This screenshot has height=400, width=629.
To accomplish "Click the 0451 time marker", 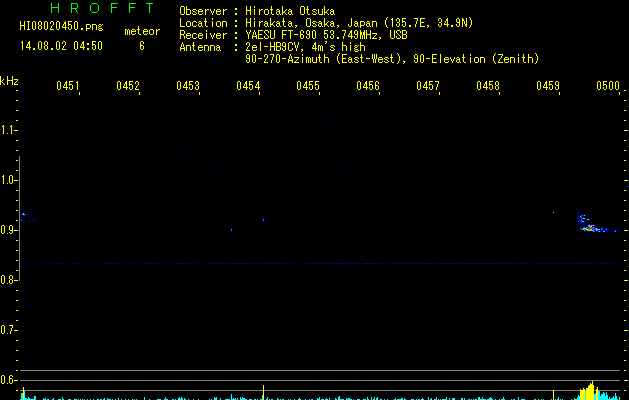I will 67,86.
